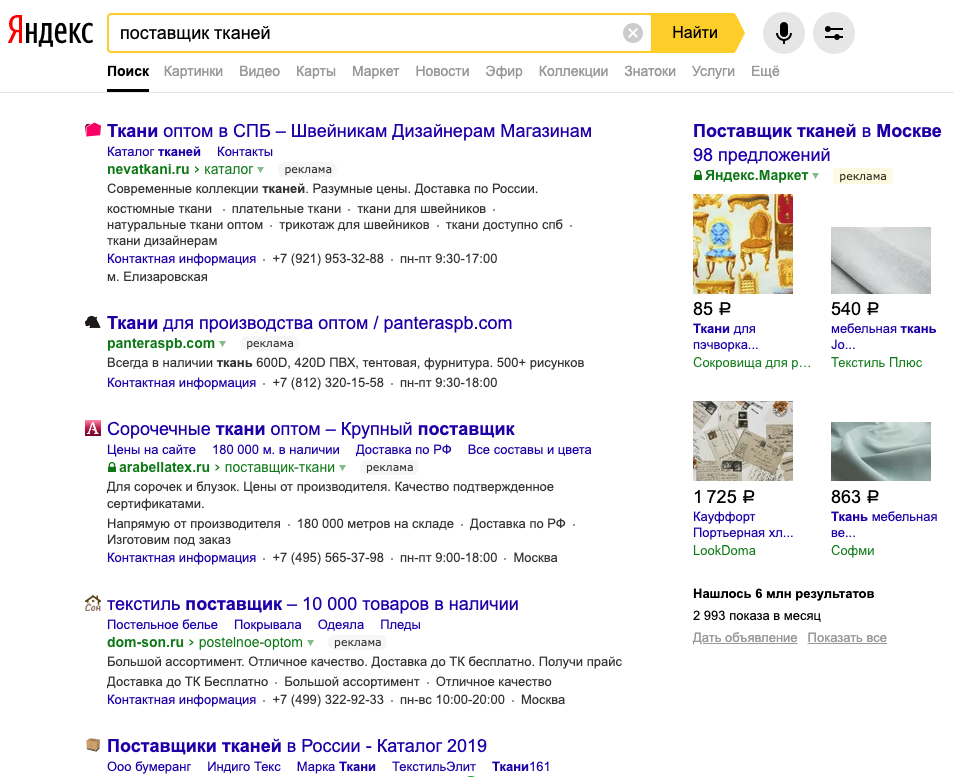The height and width of the screenshot is (777, 954).
Task: Click the white furniture fabric thumbnail
Action: click(881, 260)
